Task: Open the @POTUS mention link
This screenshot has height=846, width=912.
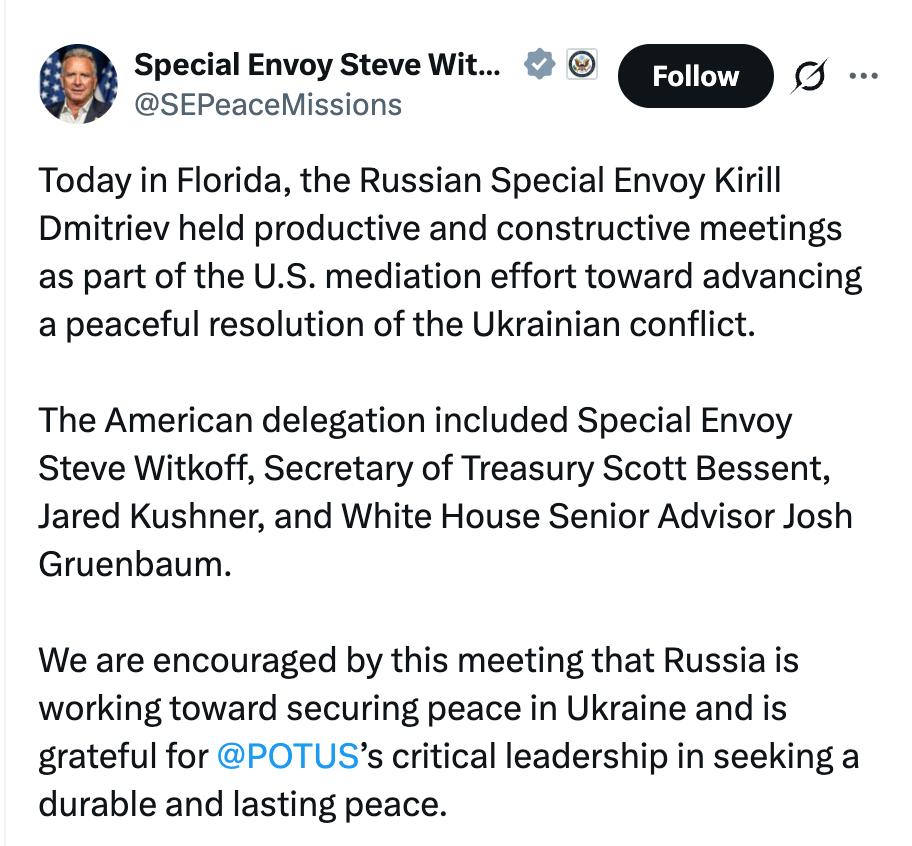Action: coord(287,756)
